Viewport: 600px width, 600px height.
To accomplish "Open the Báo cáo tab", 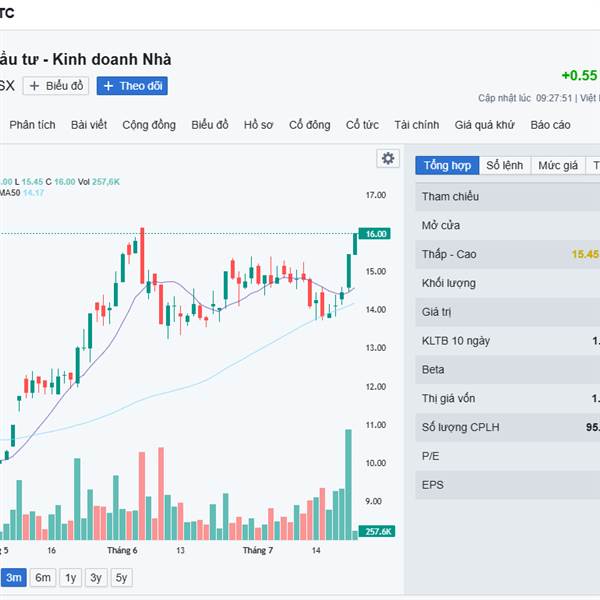I will coord(550,125).
